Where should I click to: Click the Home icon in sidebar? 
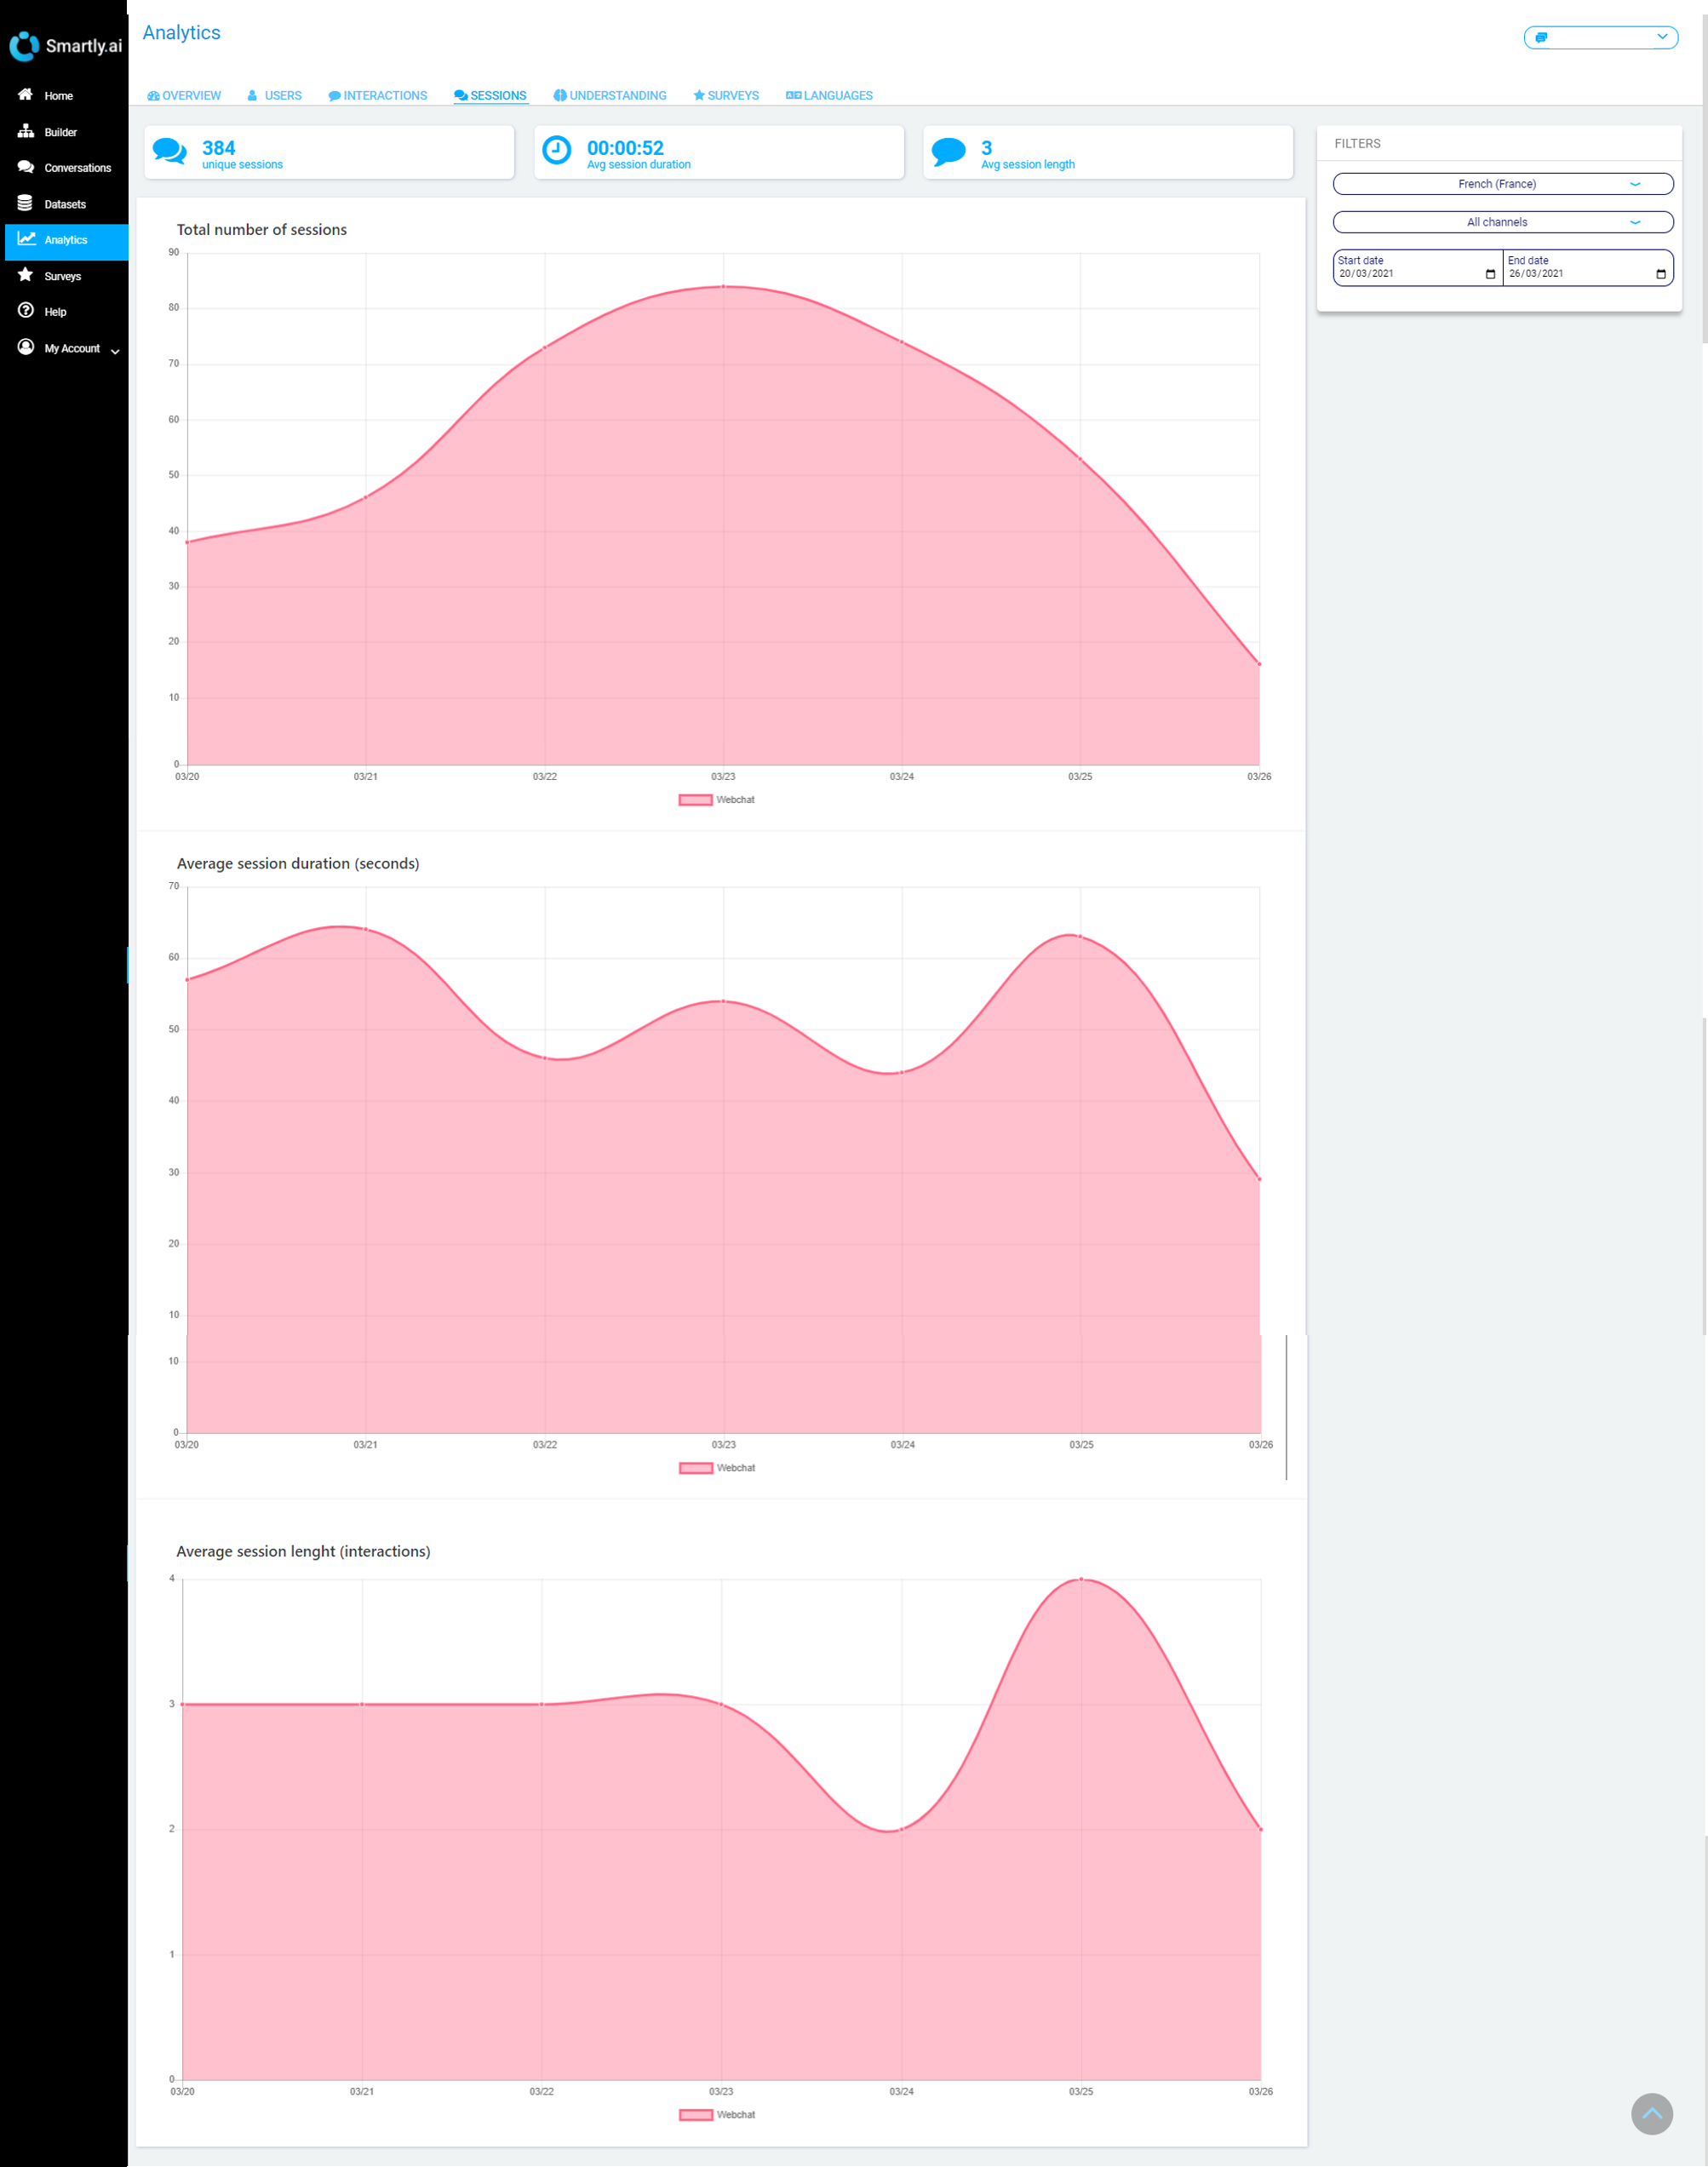pyautogui.click(x=25, y=95)
